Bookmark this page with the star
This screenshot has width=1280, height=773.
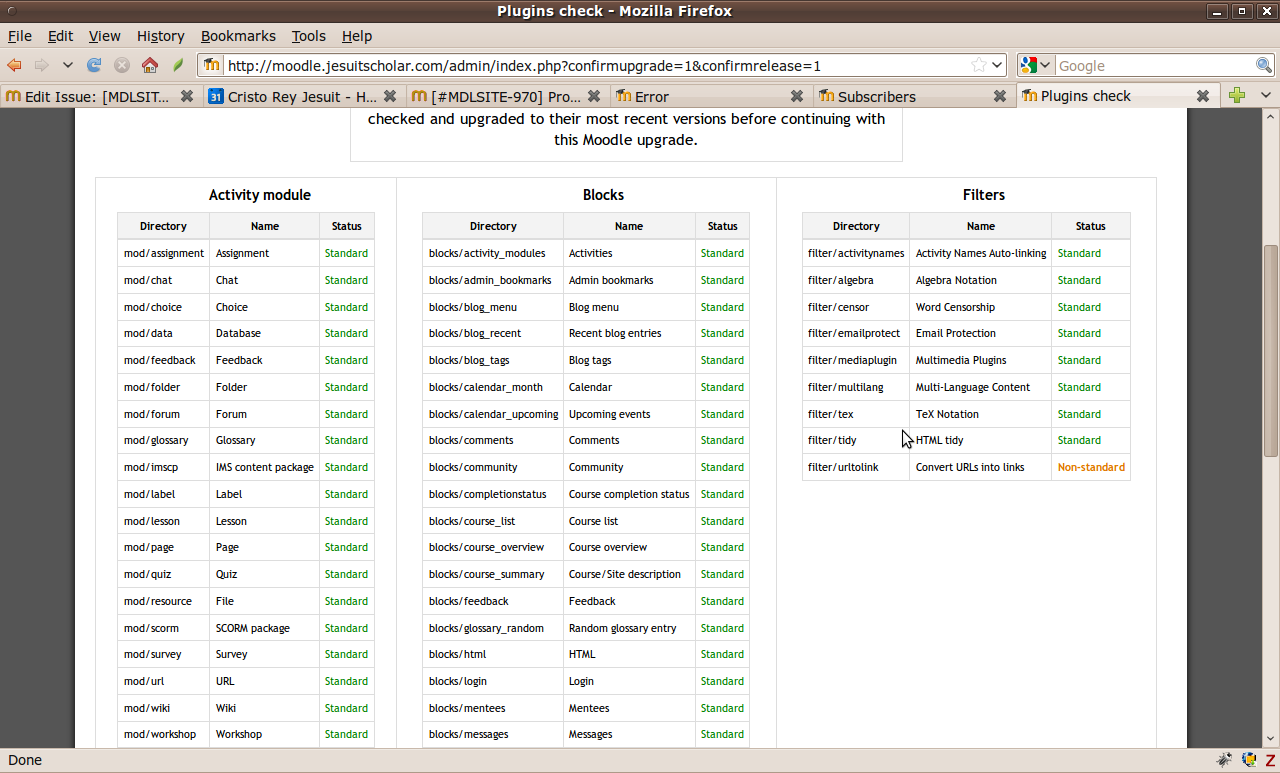[978, 65]
